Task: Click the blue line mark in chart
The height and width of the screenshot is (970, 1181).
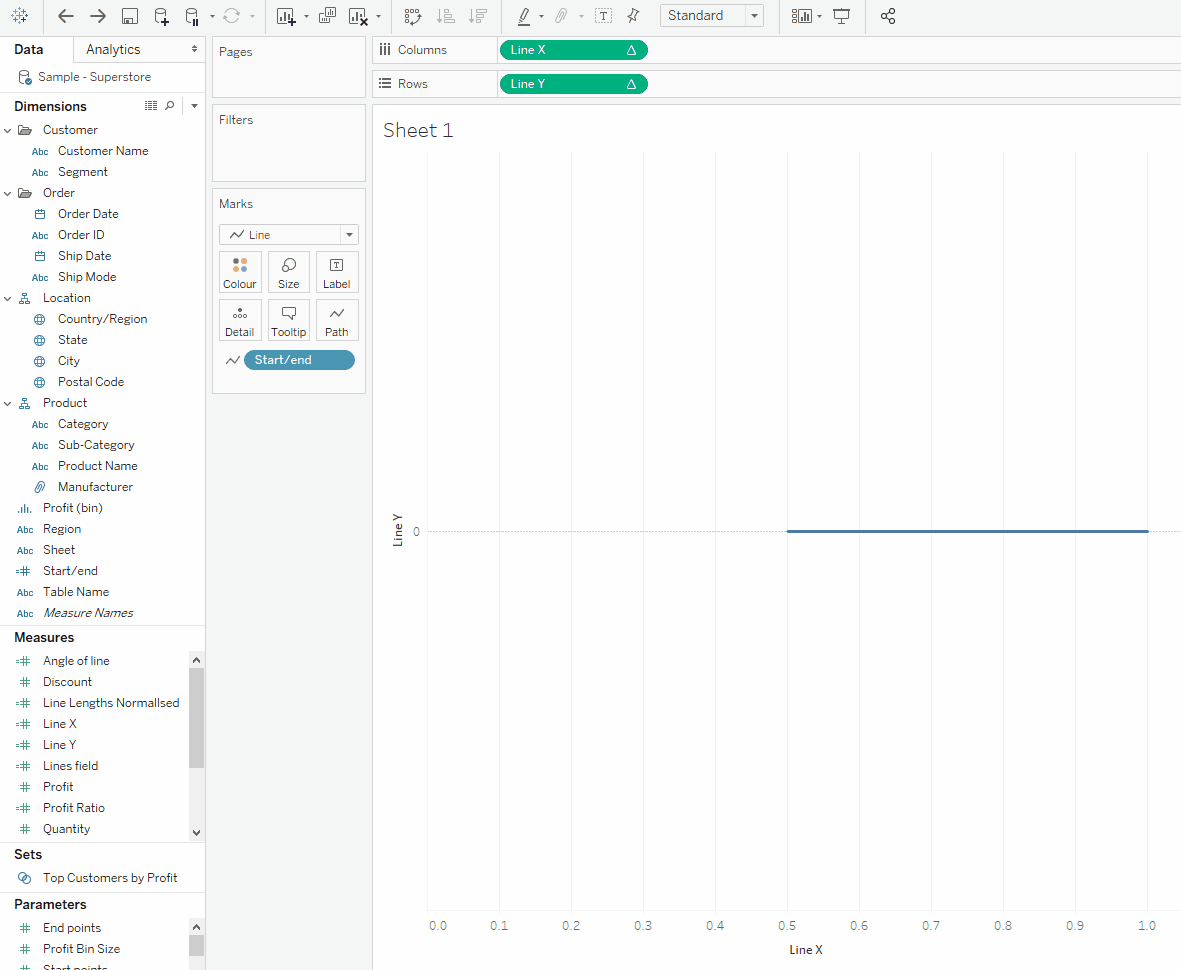Action: click(967, 532)
